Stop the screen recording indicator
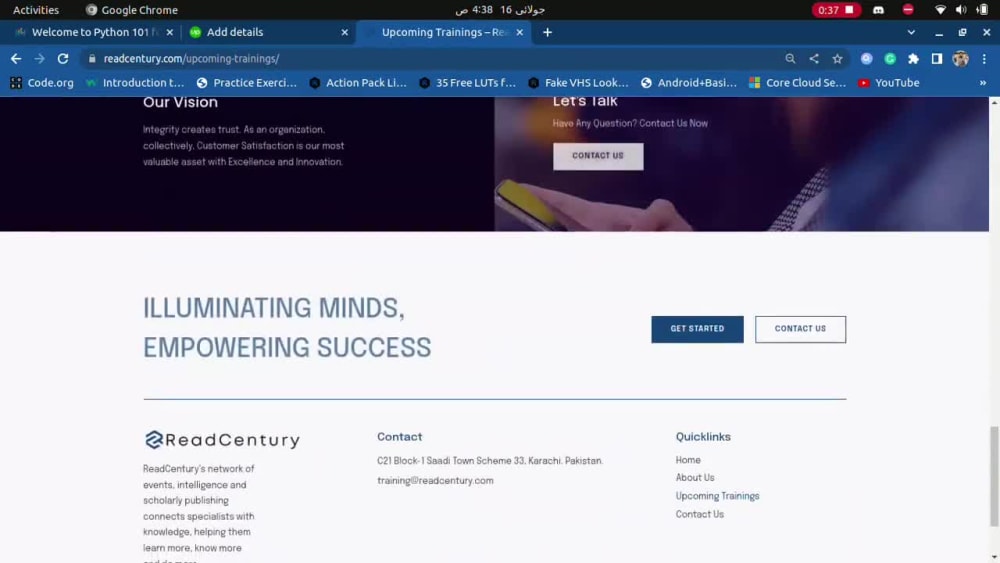Screen dimensions: 1000x563 (835, 10)
